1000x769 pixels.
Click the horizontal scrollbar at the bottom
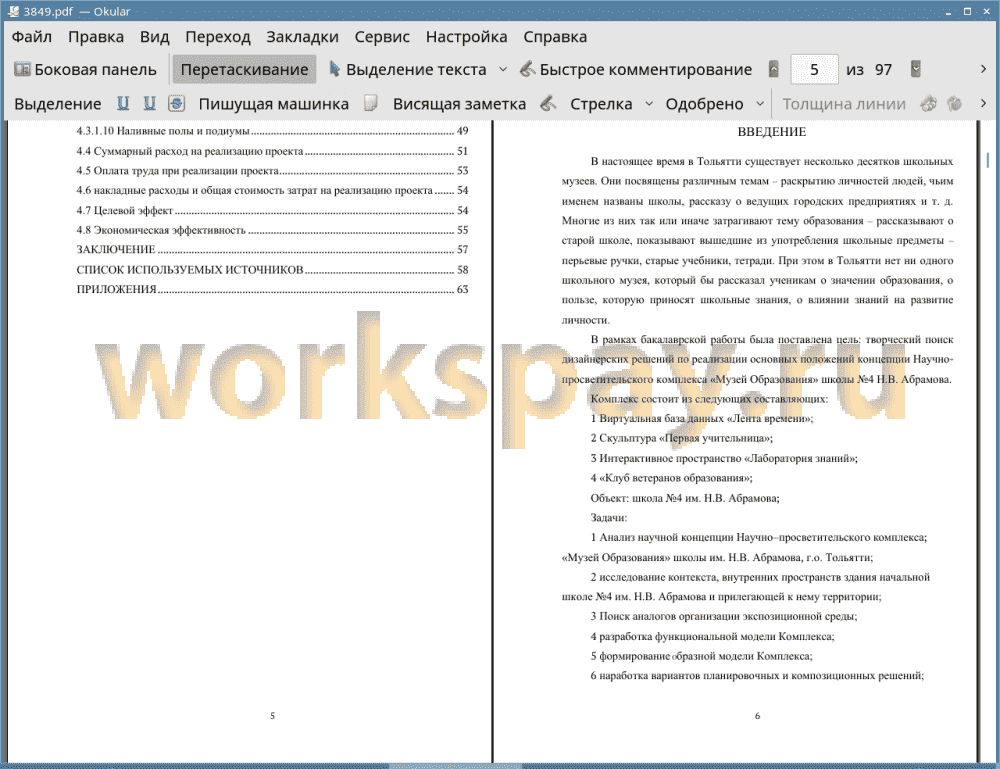[x=455, y=766]
